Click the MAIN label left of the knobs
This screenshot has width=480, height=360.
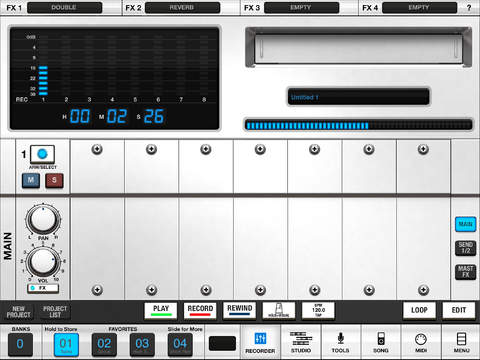pos(7,246)
